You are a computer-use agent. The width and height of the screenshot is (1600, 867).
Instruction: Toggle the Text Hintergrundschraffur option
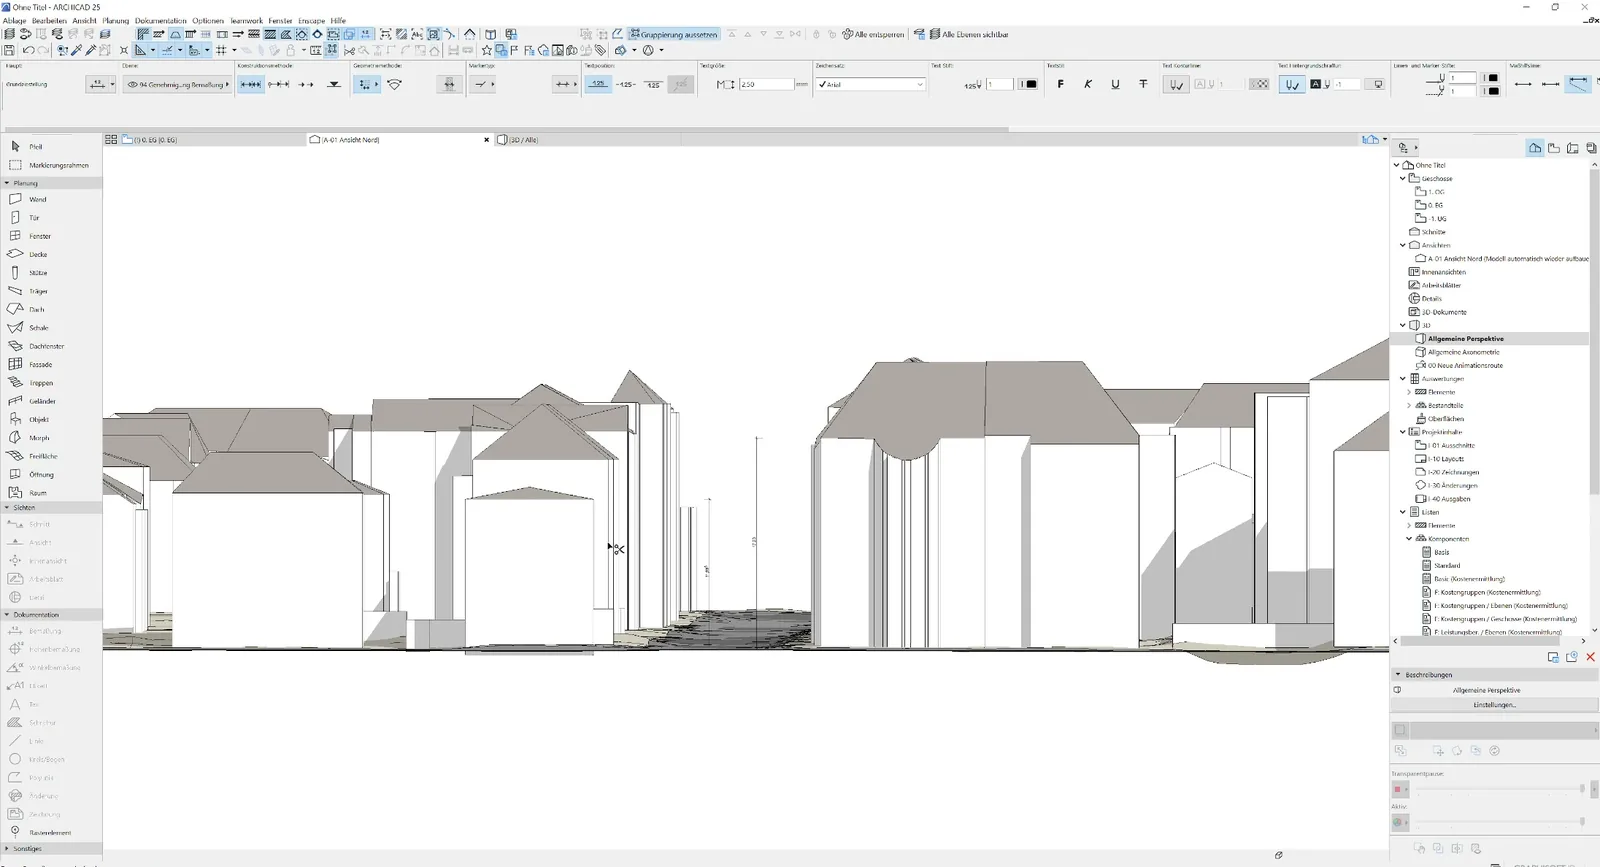tap(1292, 84)
